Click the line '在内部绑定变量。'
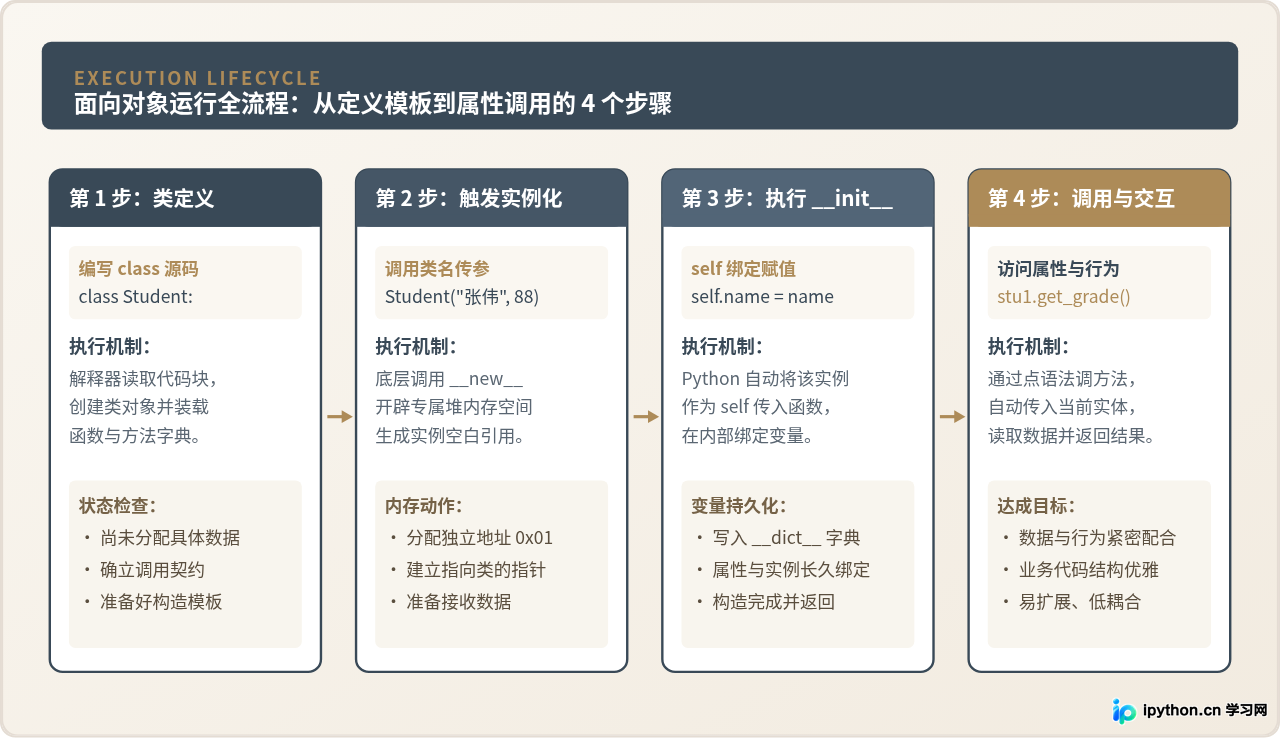This screenshot has width=1280, height=738. (x=748, y=436)
